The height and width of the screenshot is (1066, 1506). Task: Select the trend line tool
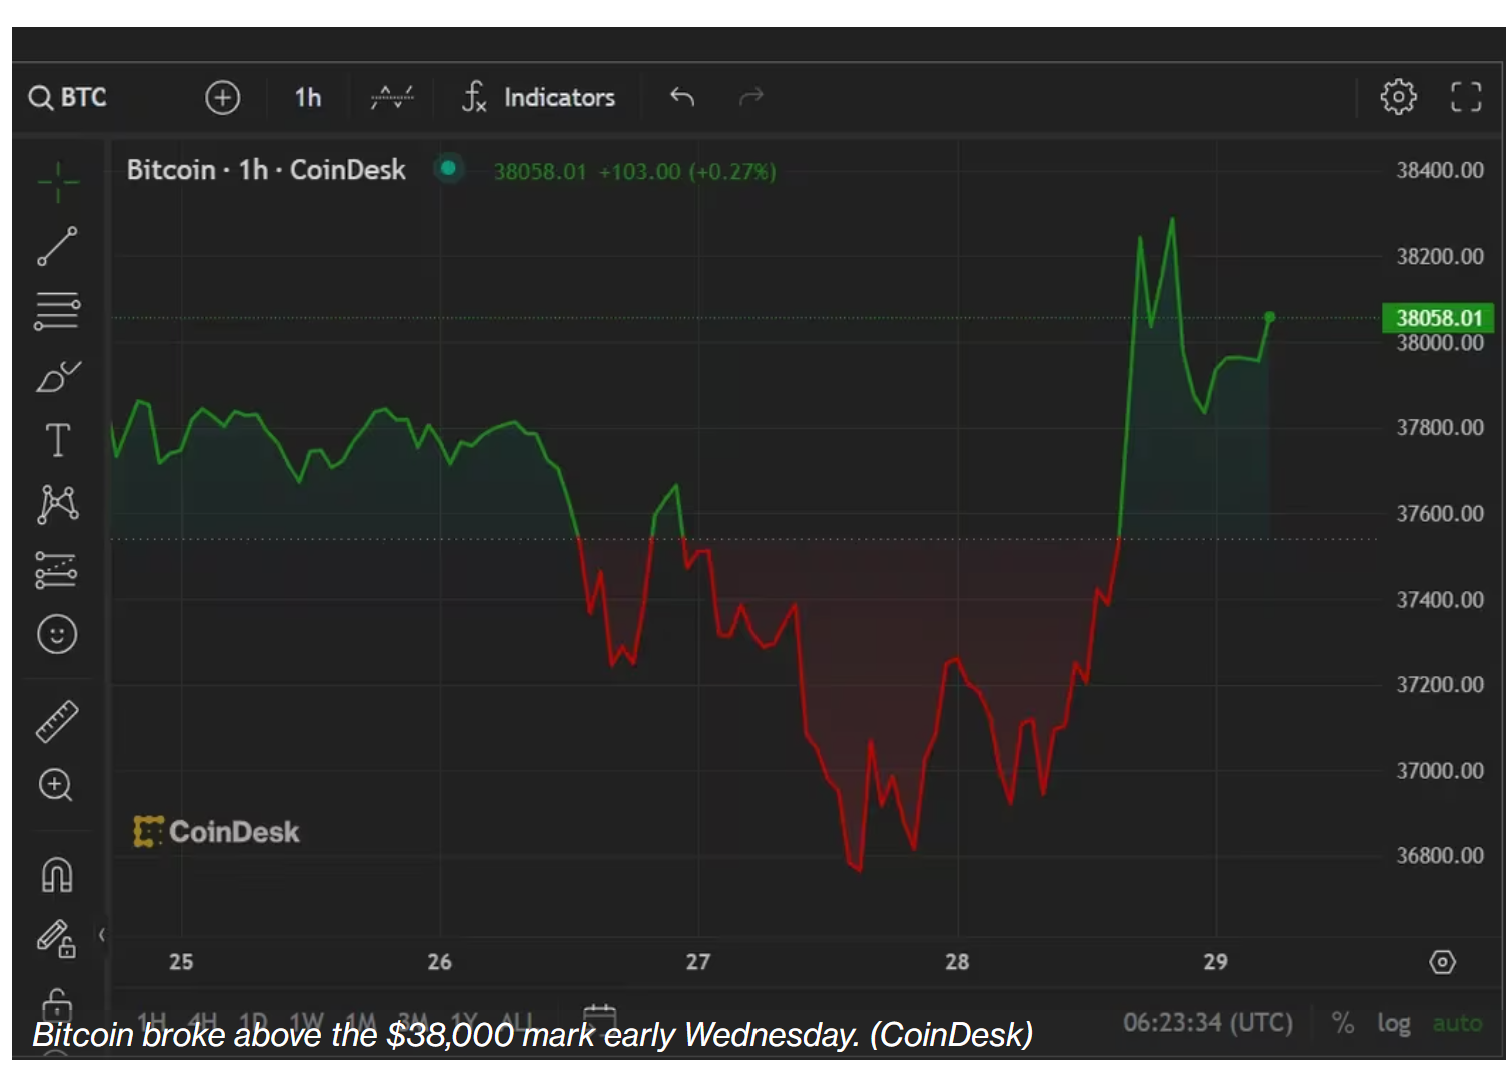tap(57, 246)
